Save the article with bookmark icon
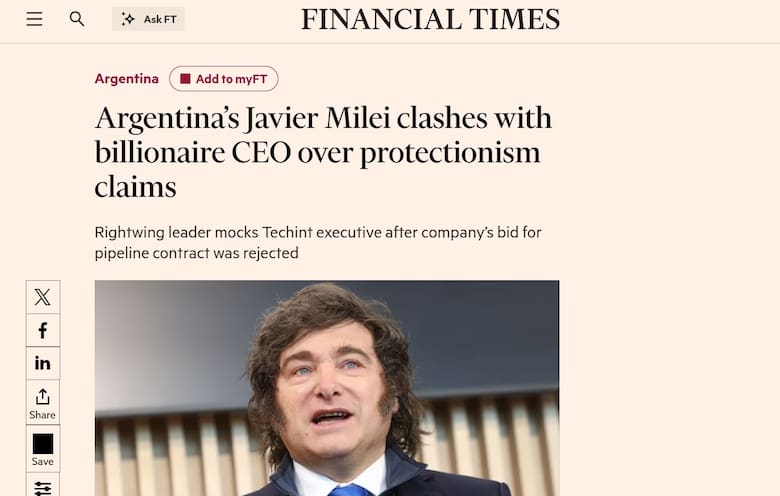780x496 pixels. pos(42,443)
